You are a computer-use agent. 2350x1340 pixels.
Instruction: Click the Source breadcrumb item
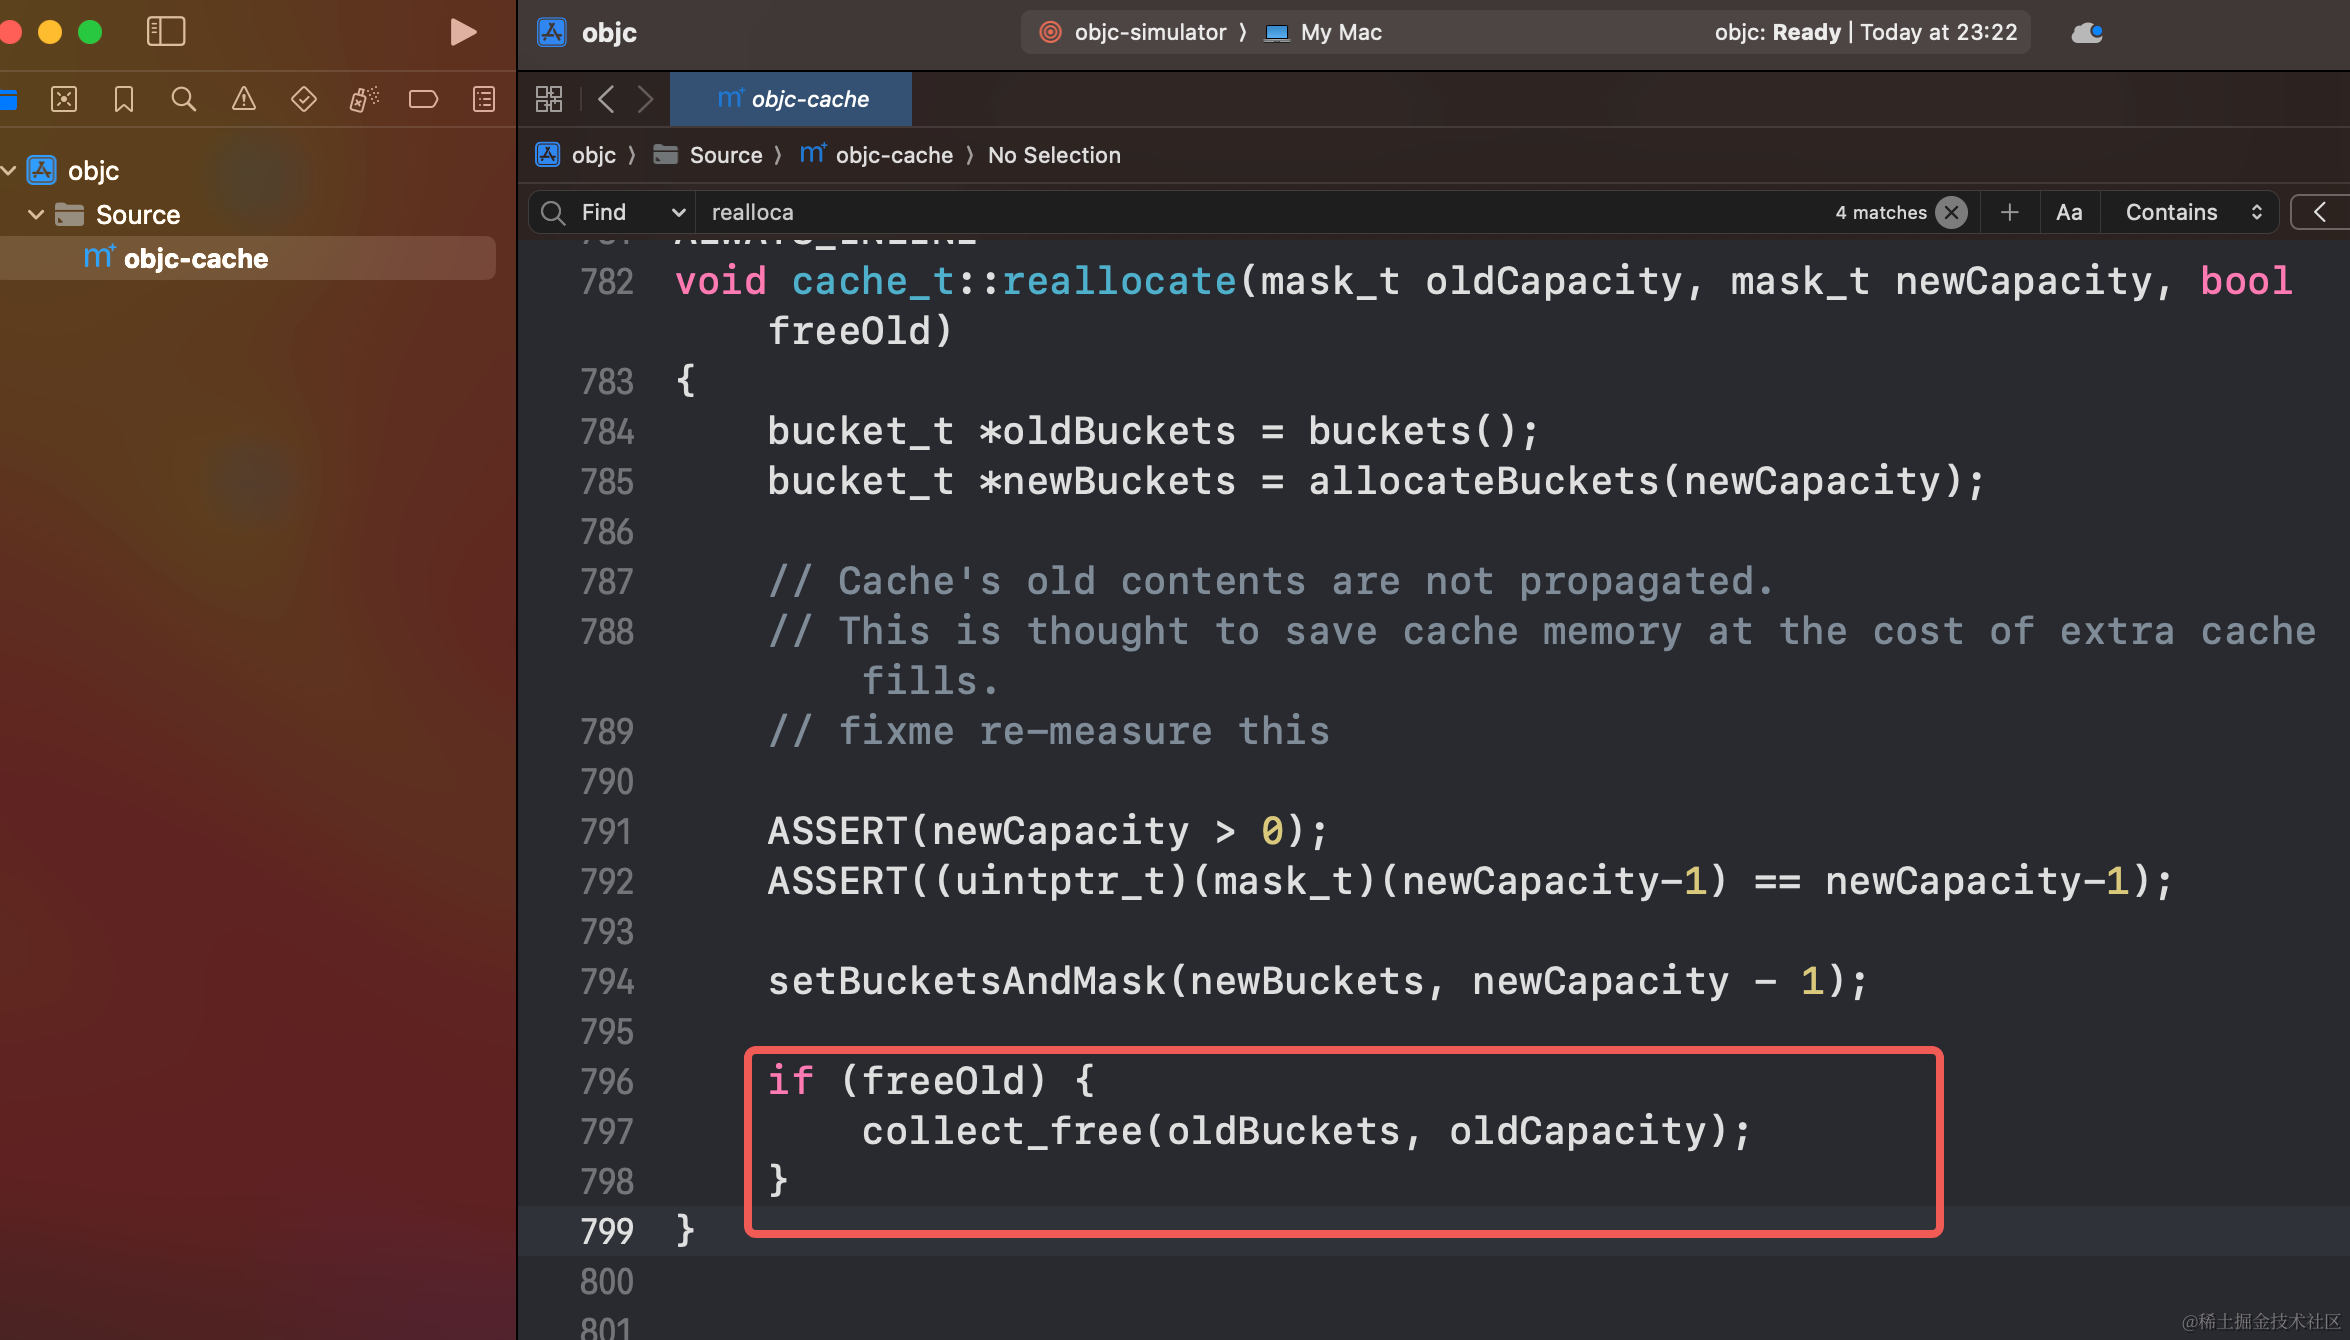point(725,155)
